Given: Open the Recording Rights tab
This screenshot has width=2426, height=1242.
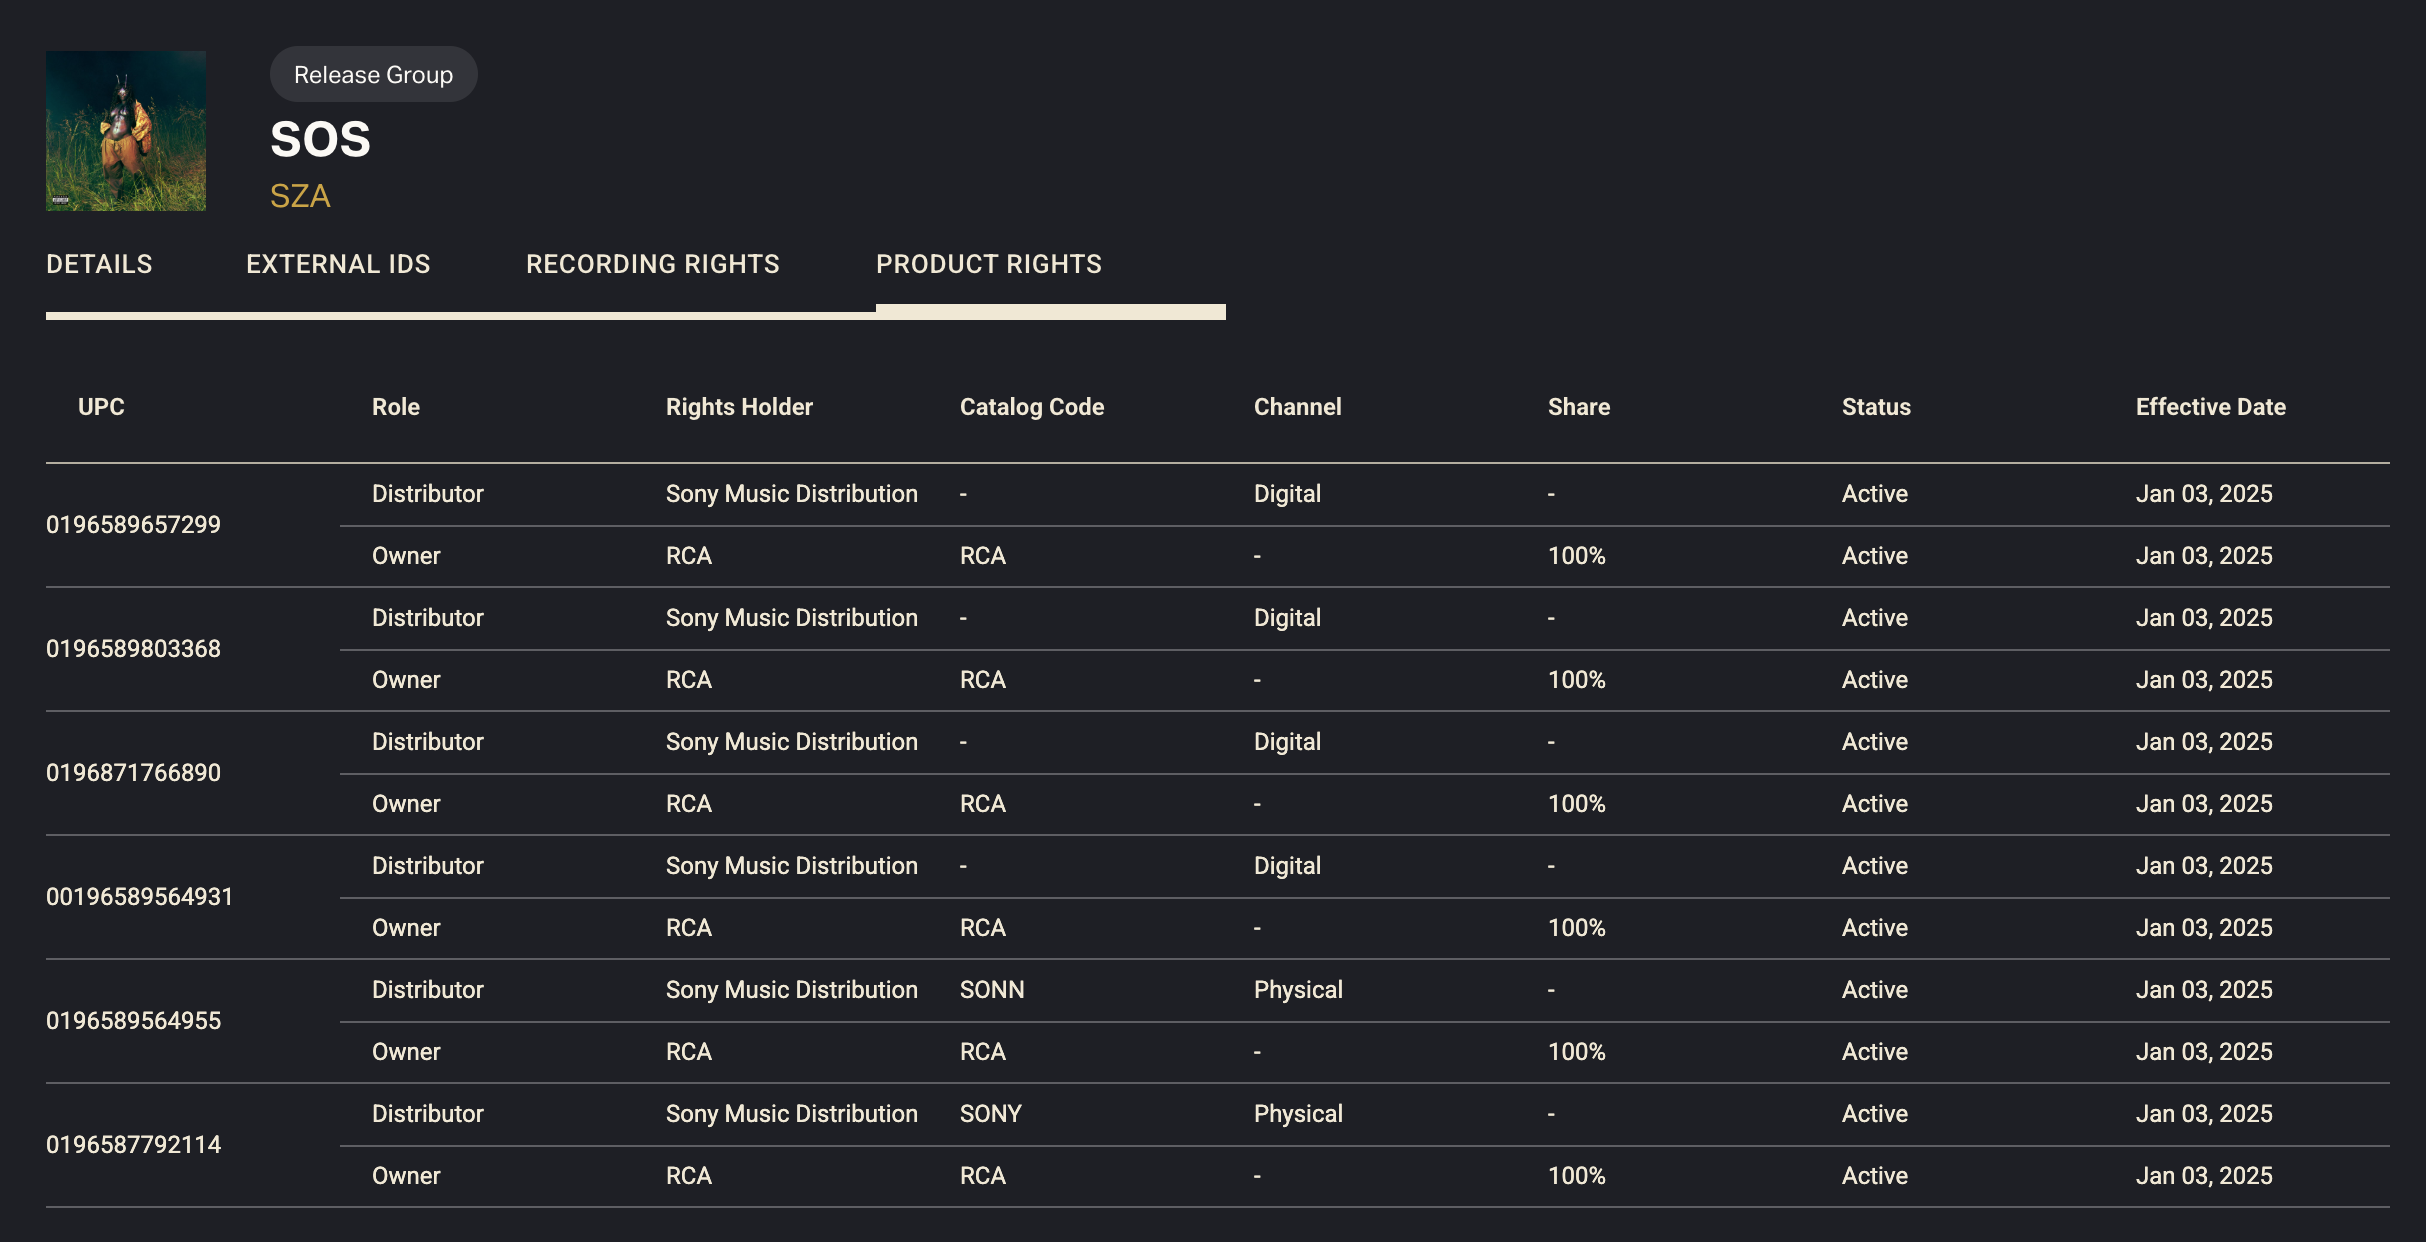Looking at the screenshot, I should click(652, 264).
